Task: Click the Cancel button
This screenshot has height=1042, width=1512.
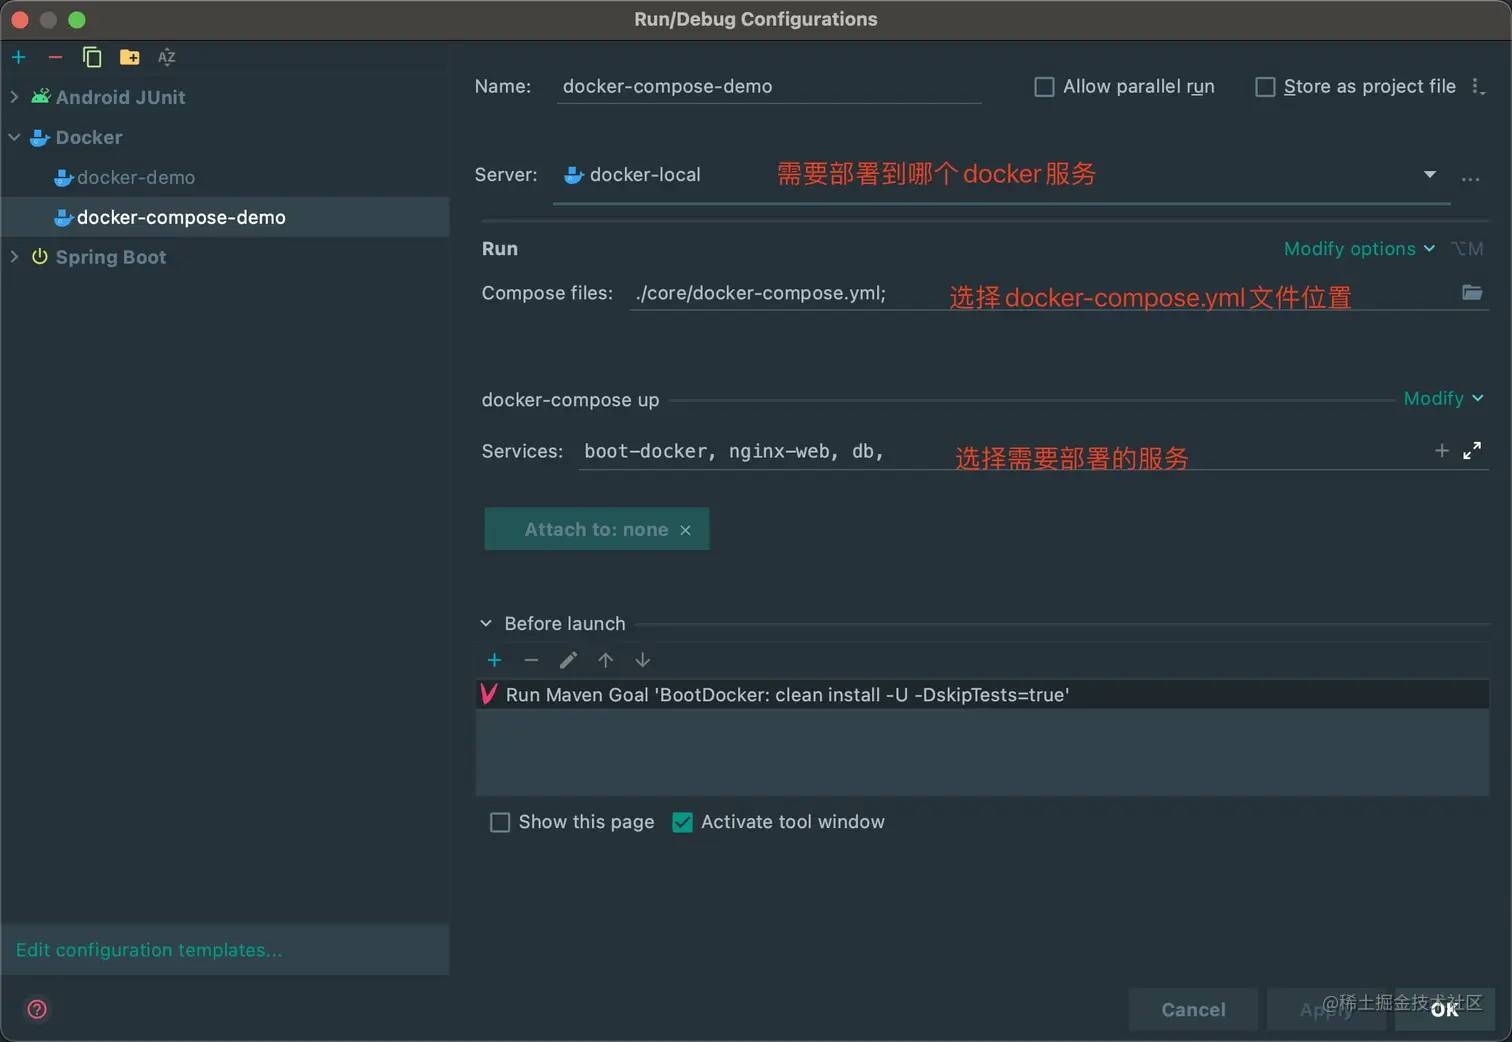Action: tap(1193, 1010)
